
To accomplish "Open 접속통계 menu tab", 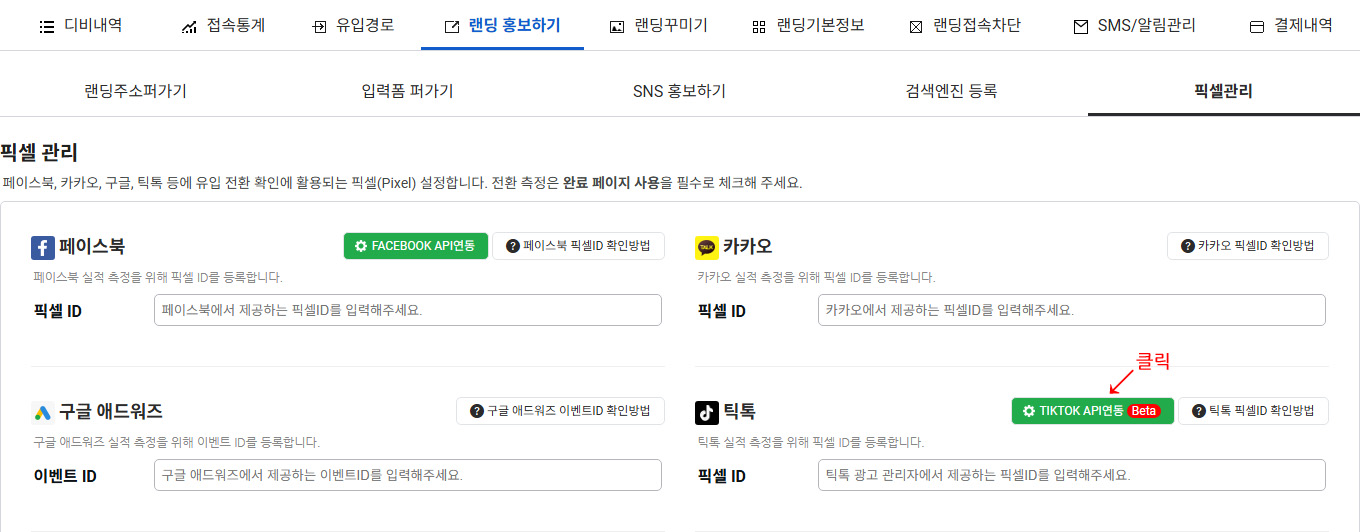I will pos(223,25).
